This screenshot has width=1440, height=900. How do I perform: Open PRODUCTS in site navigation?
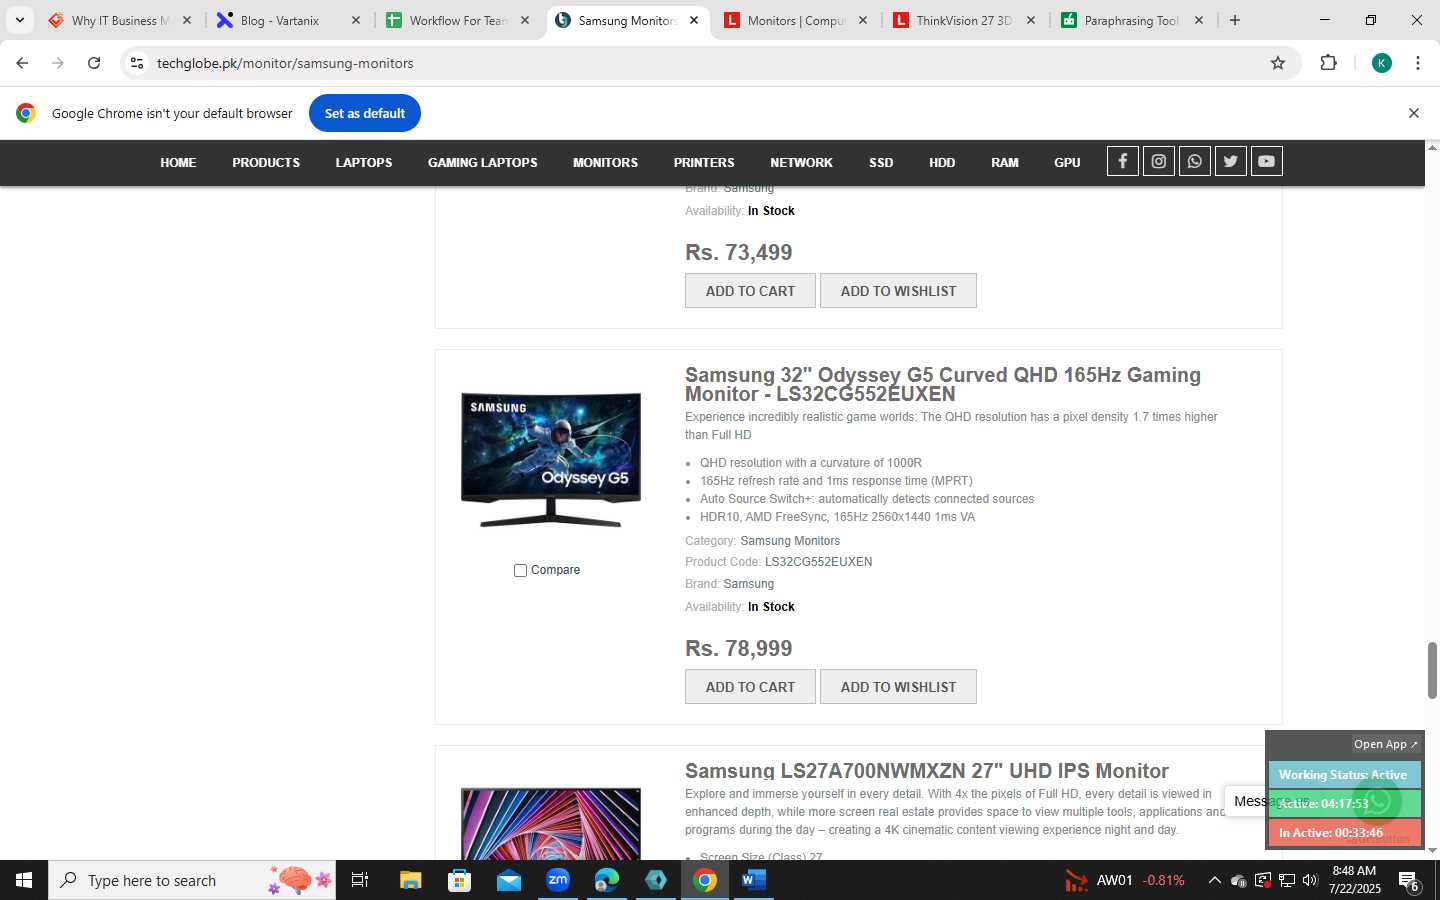click(x=266, y=162)
